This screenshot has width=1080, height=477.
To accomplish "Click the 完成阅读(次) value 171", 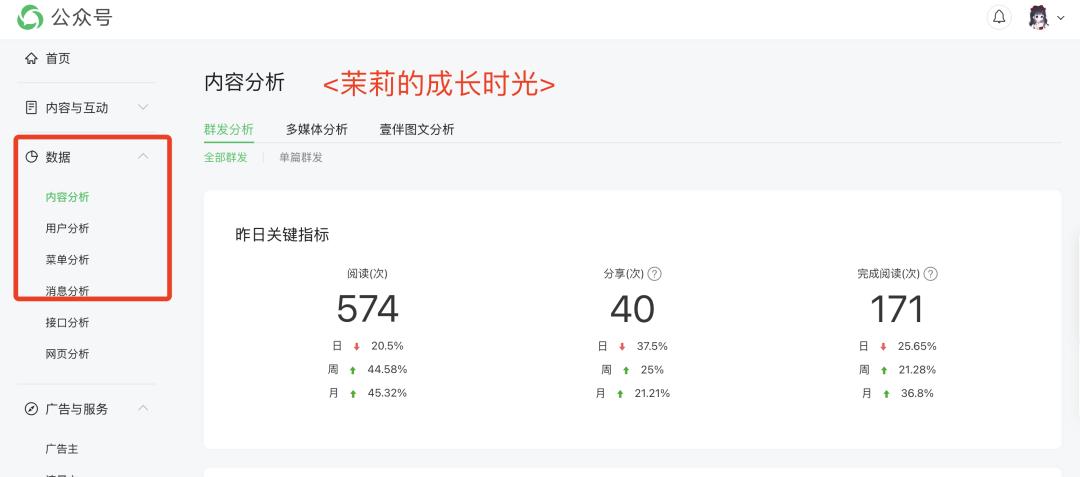I will click(897, 309).
